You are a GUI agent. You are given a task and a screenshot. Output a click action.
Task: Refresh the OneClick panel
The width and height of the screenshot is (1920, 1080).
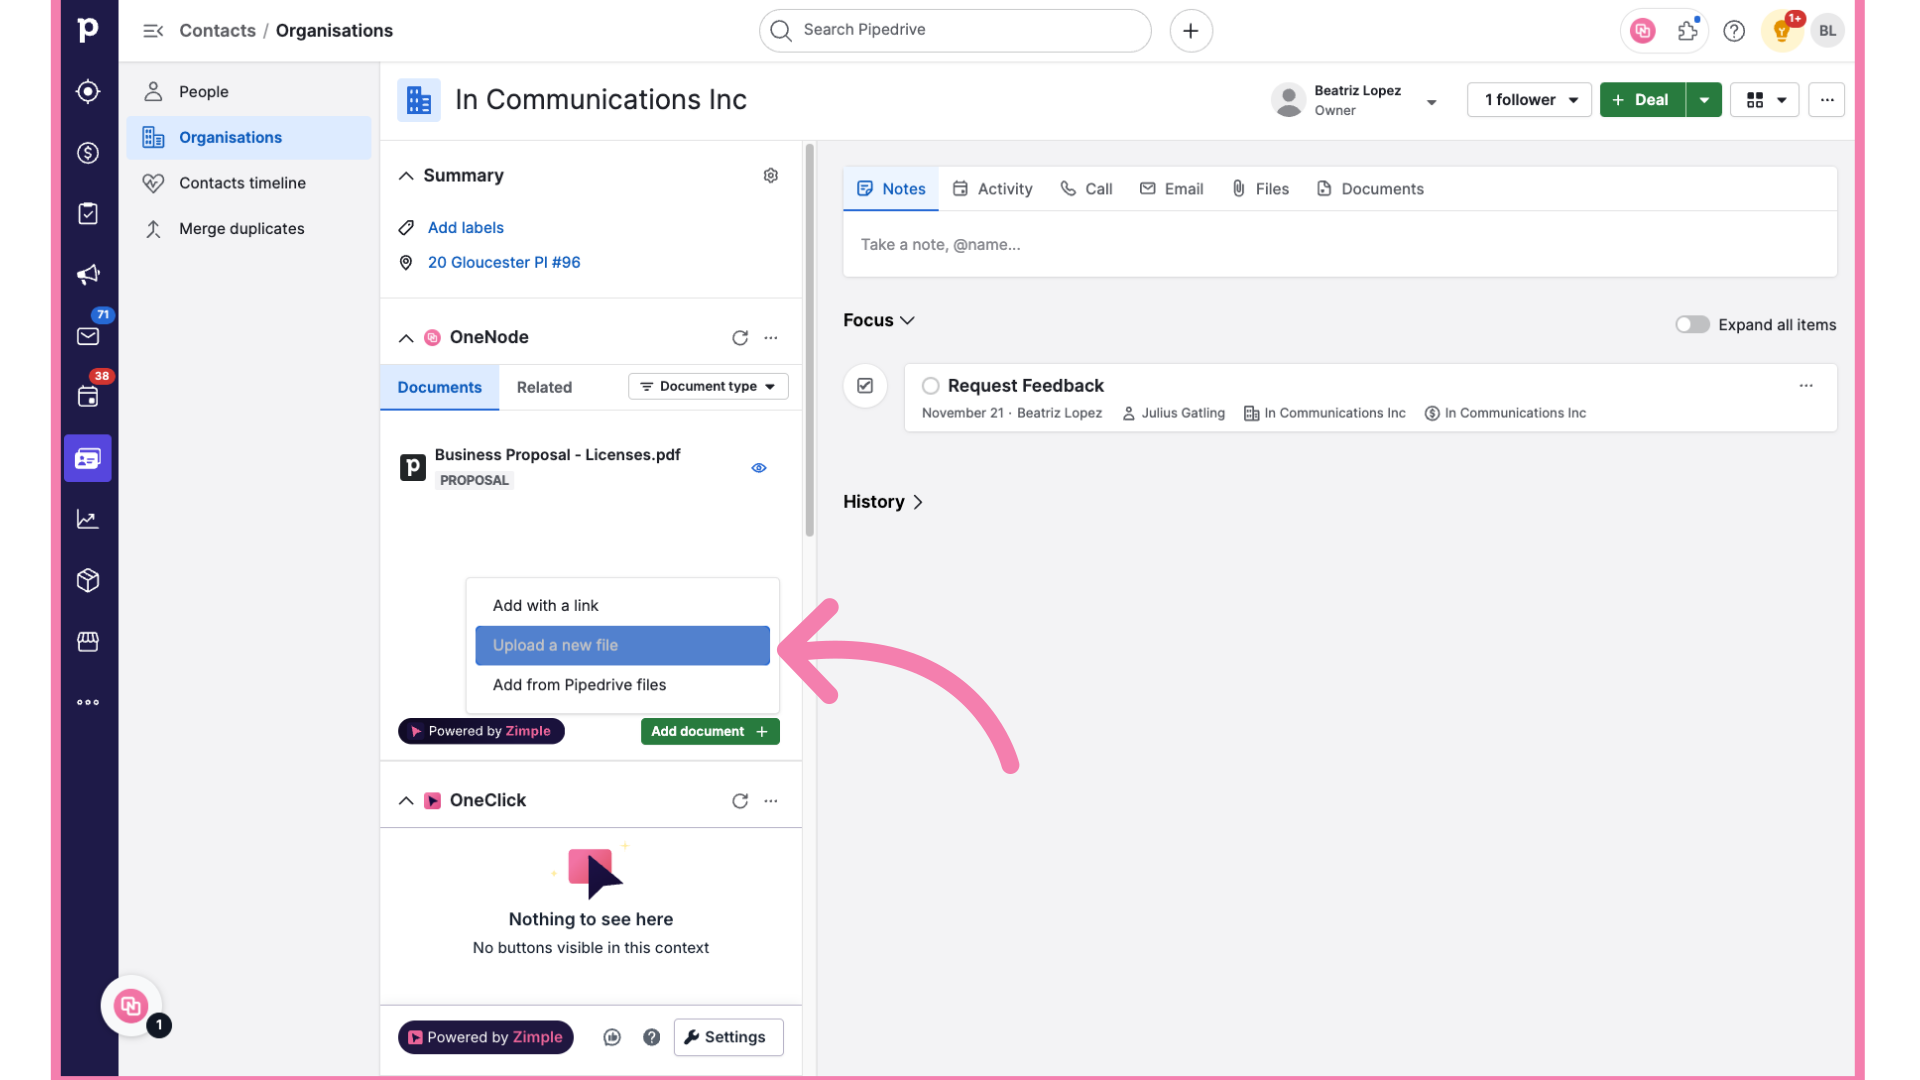pos(740,801)
